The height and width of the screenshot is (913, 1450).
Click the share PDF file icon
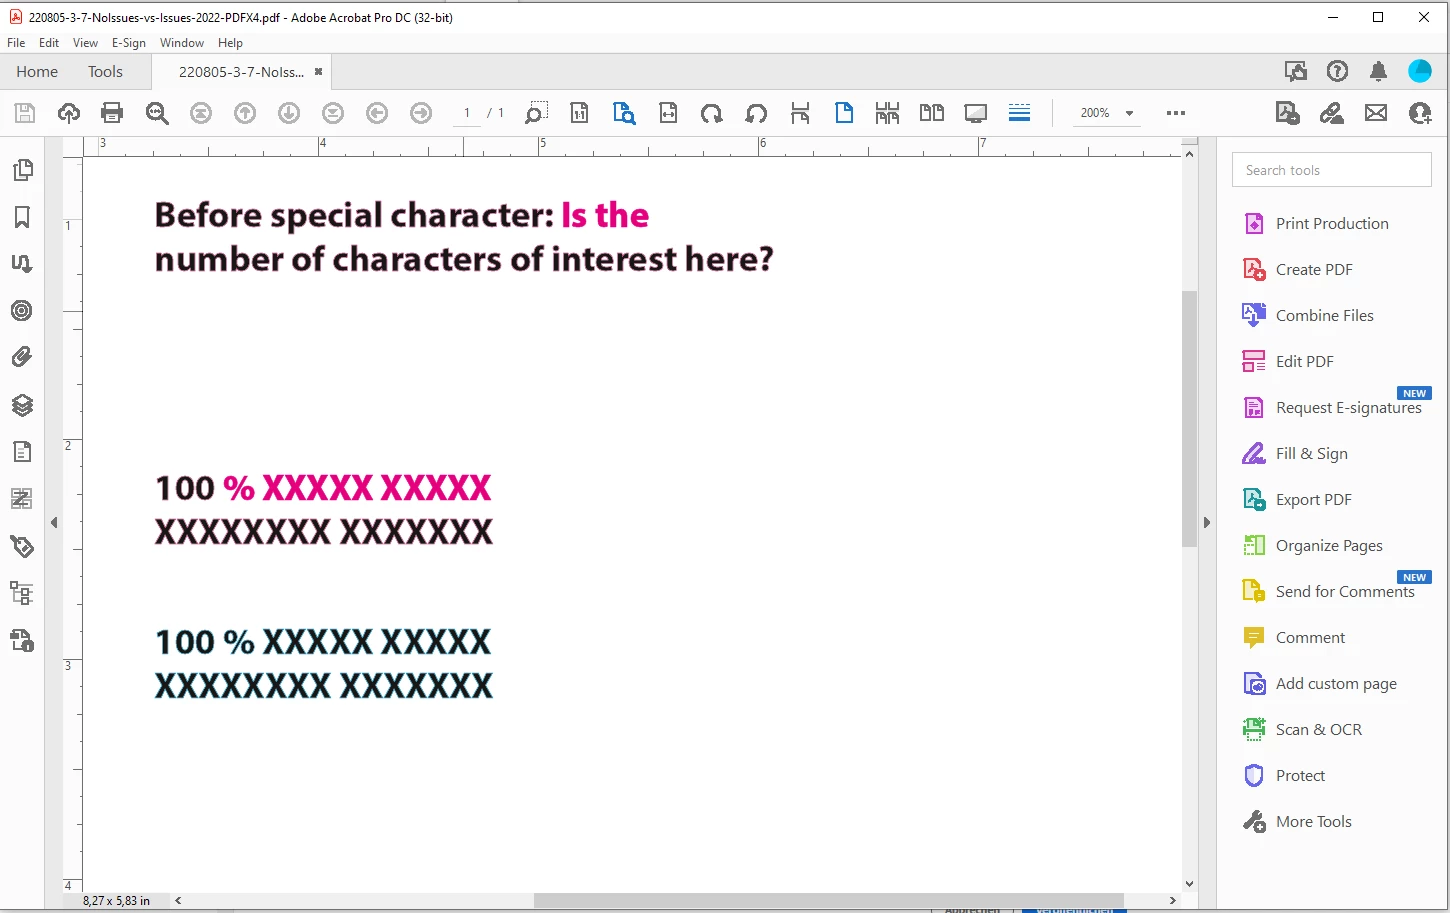[x=1288, y=113]
